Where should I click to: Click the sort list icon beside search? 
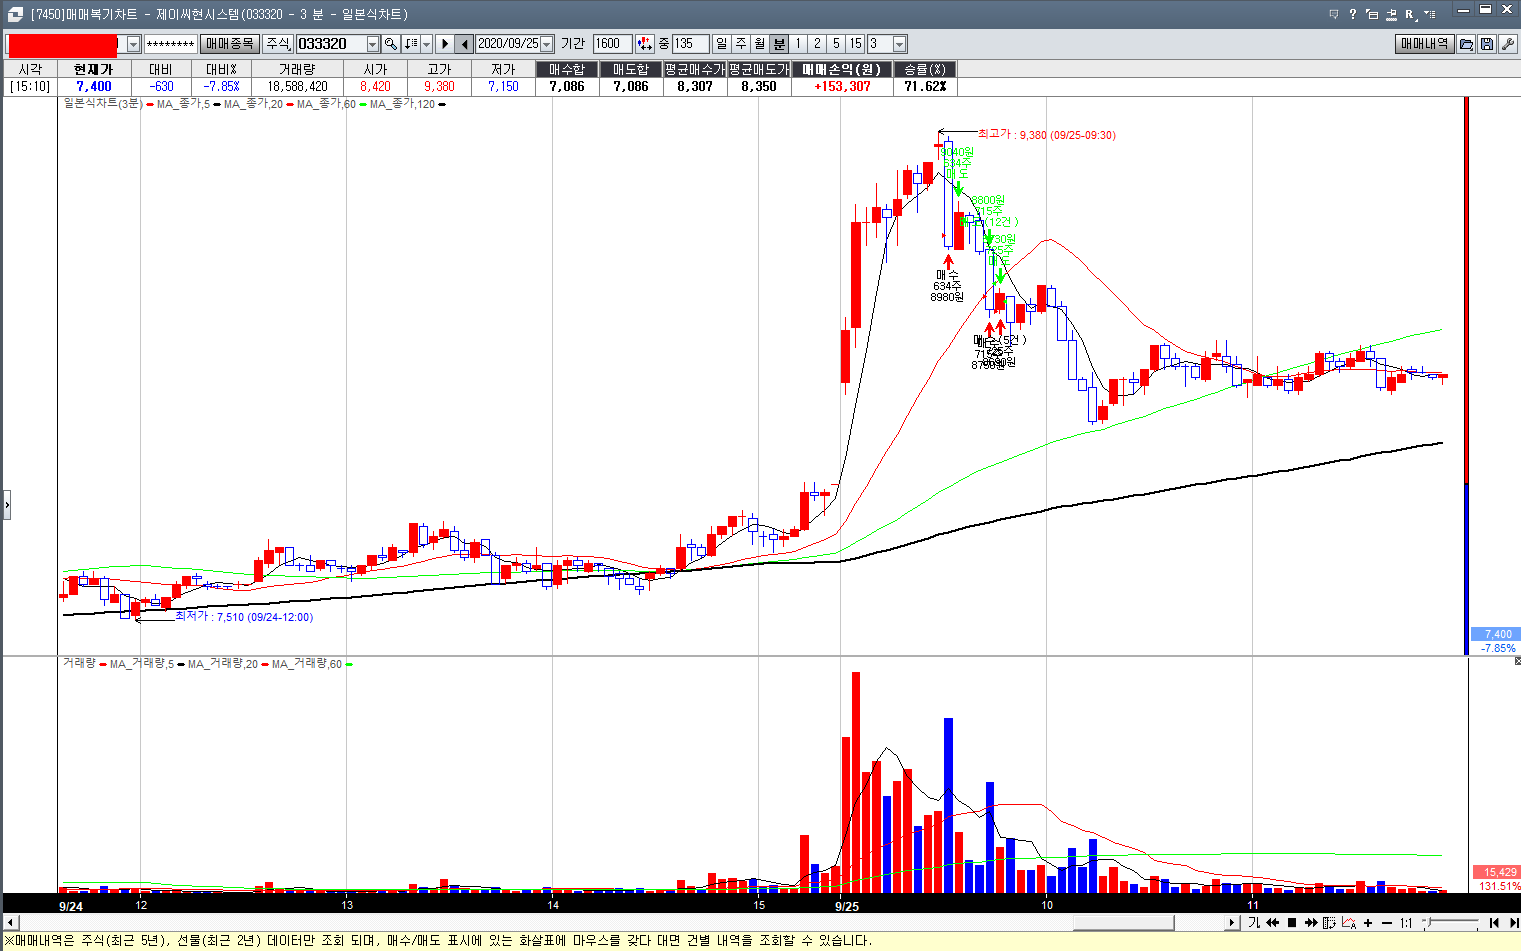(411, 44)
